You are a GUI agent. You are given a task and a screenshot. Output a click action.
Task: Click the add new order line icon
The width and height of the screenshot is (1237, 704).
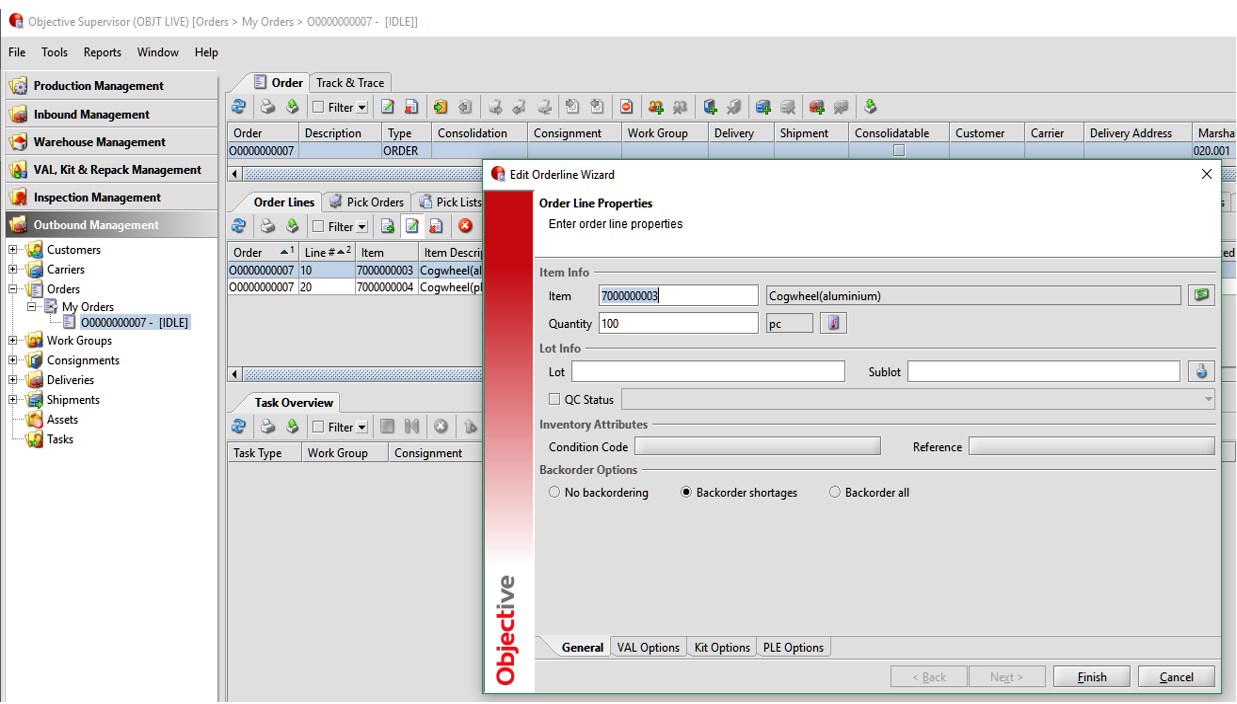387,227
